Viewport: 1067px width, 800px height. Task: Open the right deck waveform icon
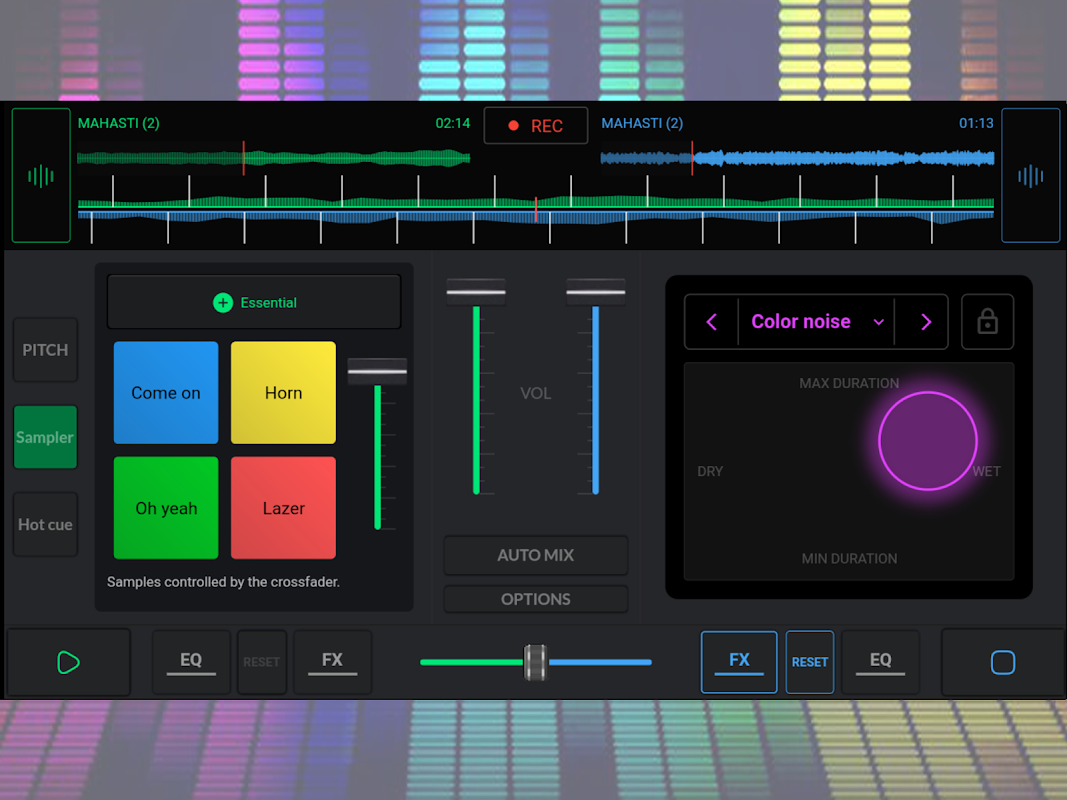click(1030, 176)
